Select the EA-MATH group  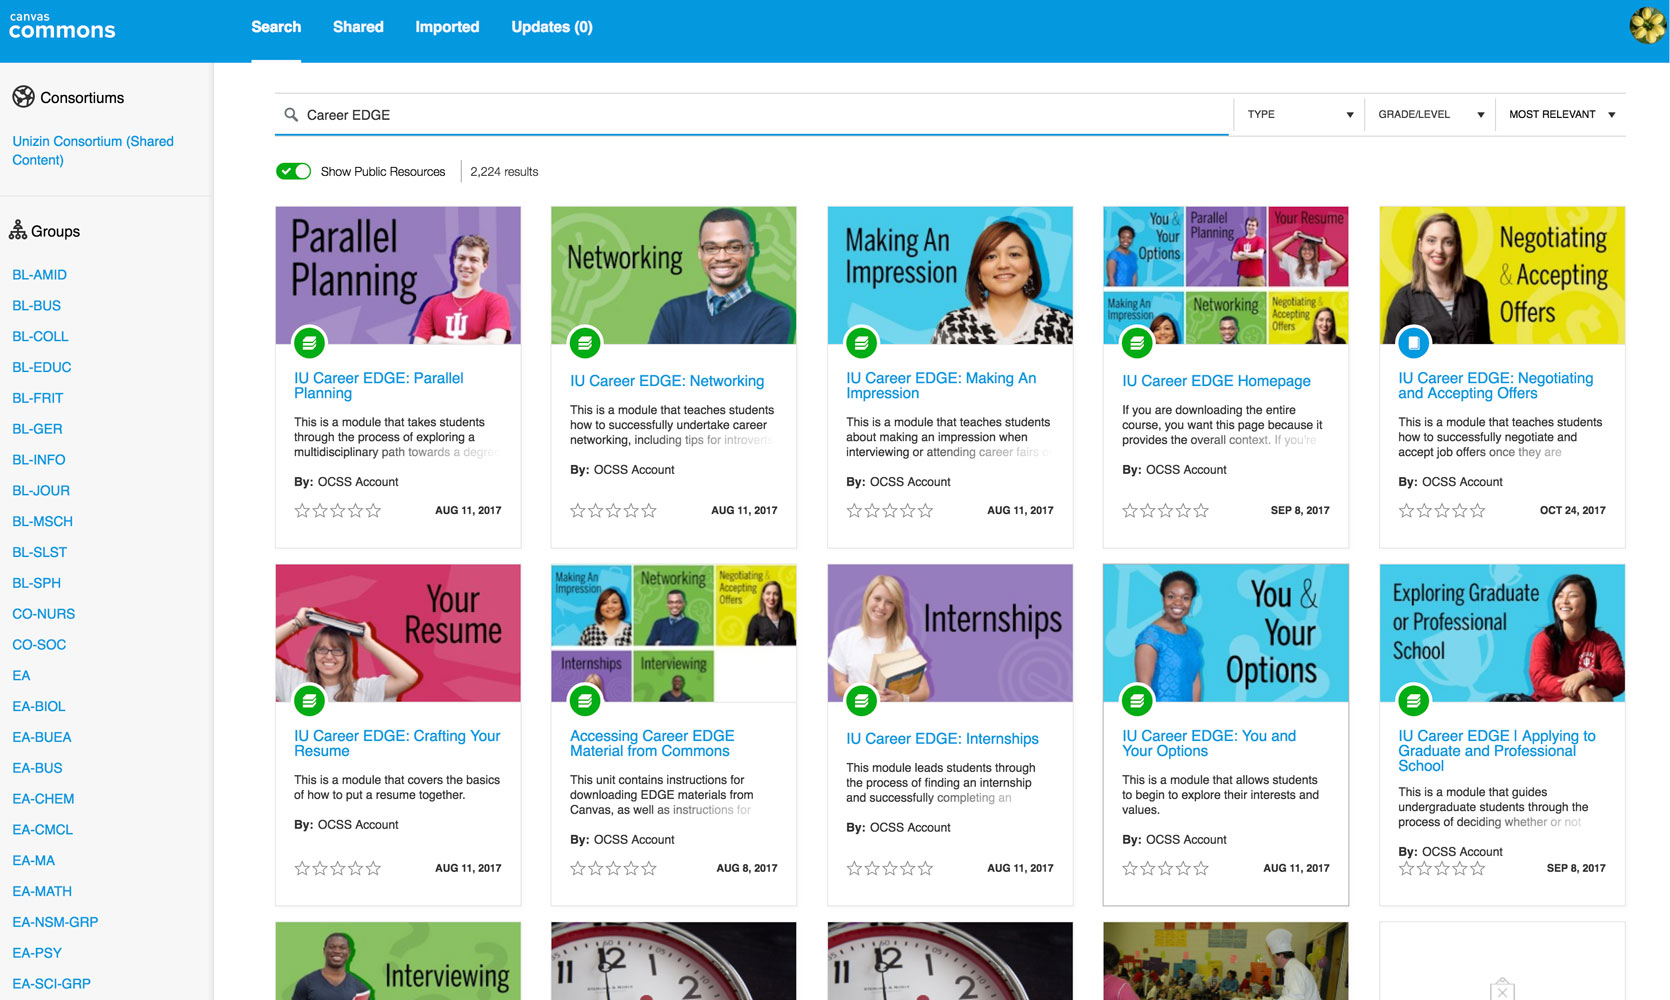(x=42, y=891)
